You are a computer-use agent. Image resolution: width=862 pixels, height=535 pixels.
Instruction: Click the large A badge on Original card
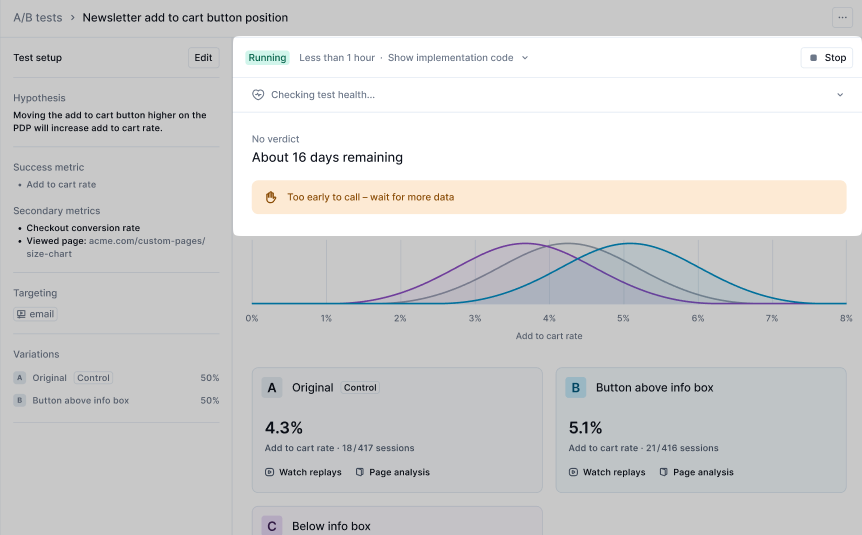272,388
